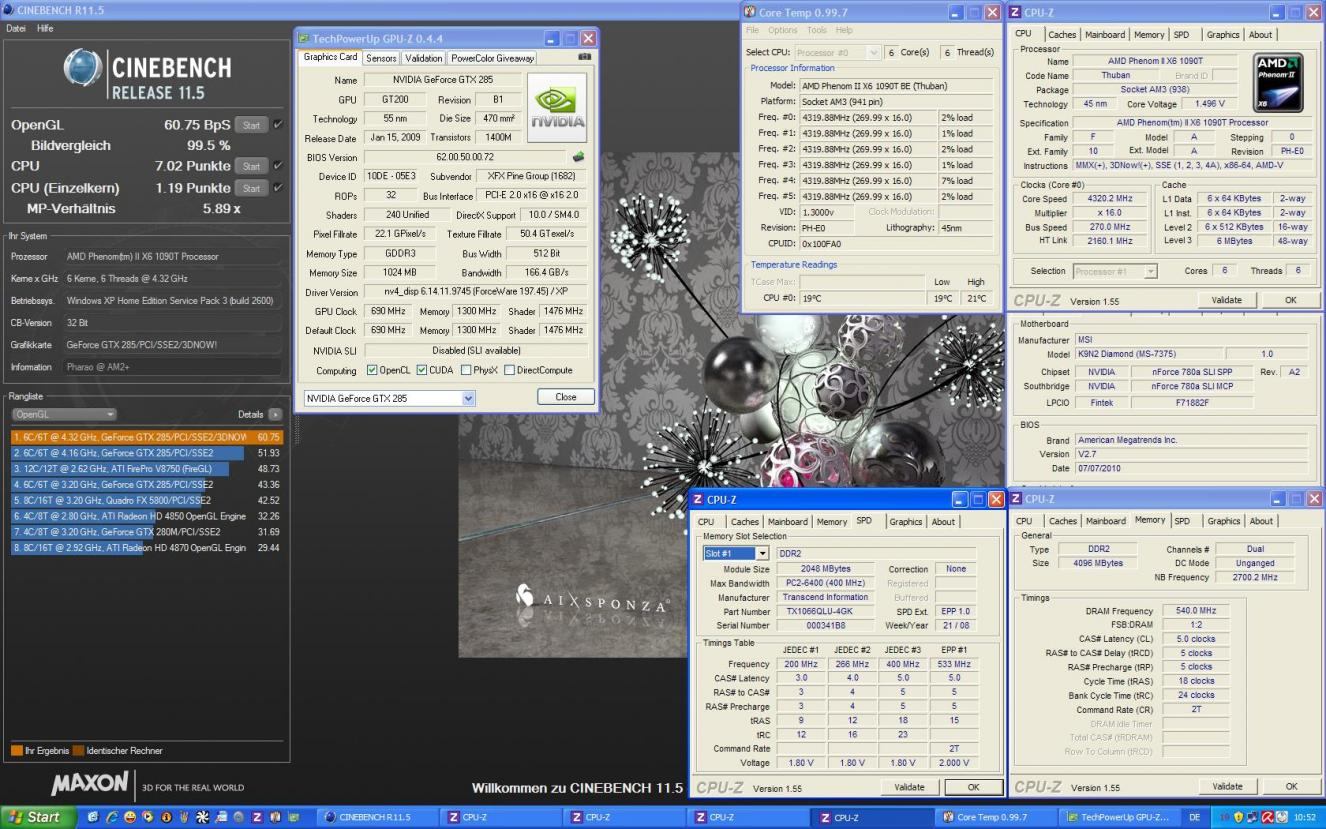Open the Validation tab in GPU-Z

423,58
